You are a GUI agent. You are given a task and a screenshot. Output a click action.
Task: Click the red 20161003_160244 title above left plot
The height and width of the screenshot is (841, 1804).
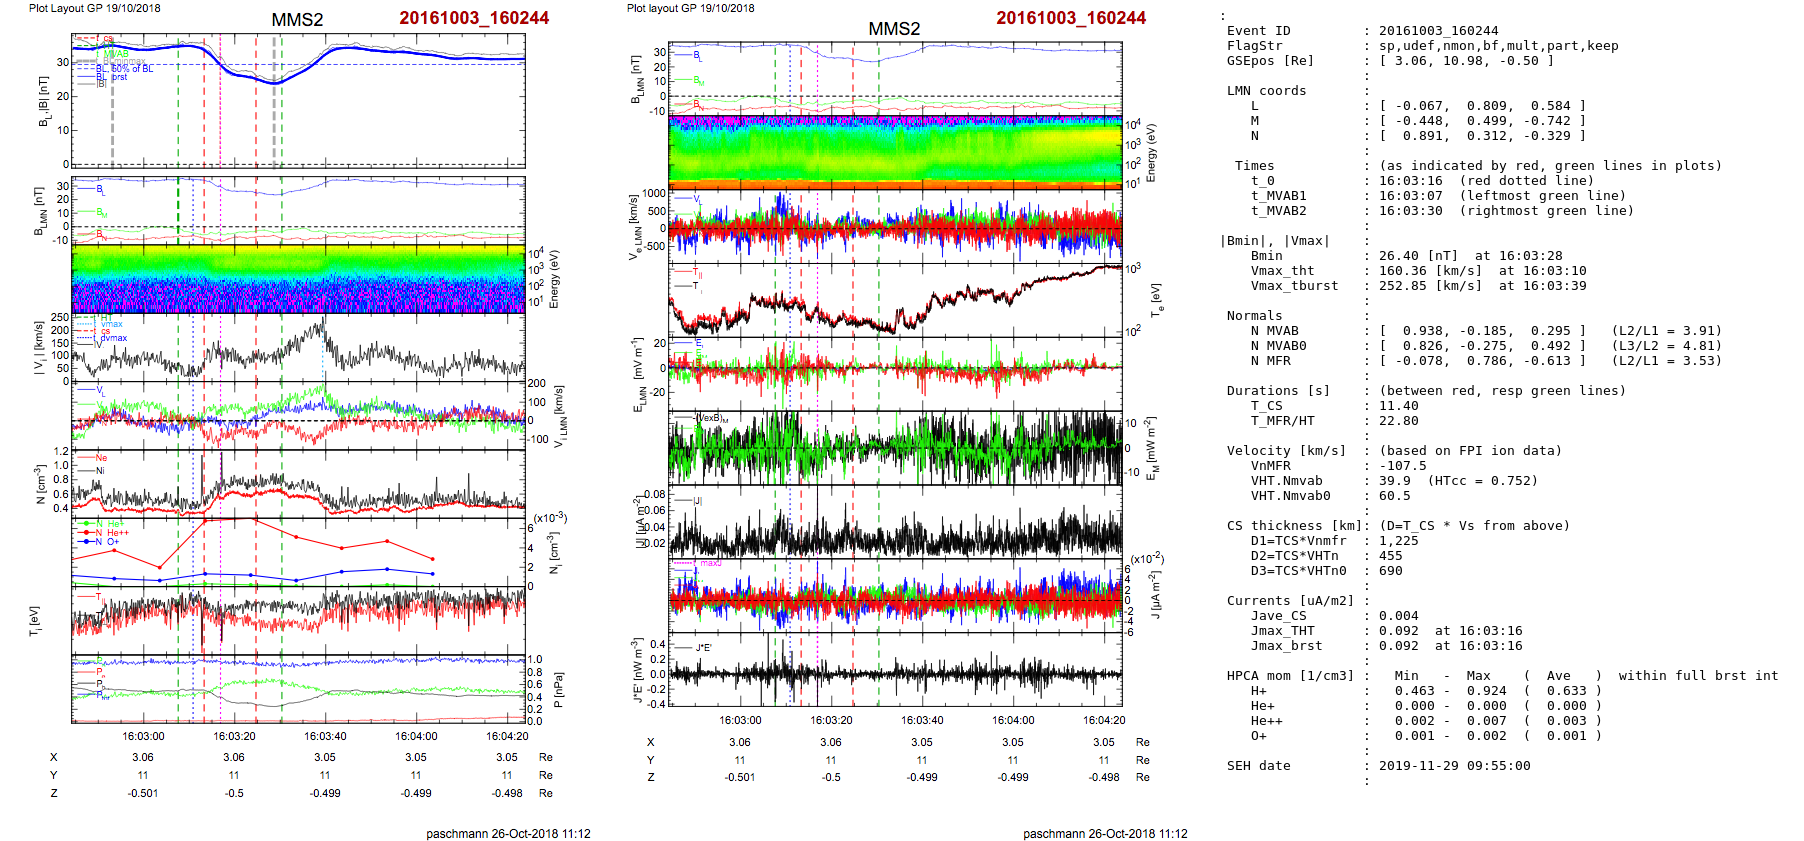point(473,18)
